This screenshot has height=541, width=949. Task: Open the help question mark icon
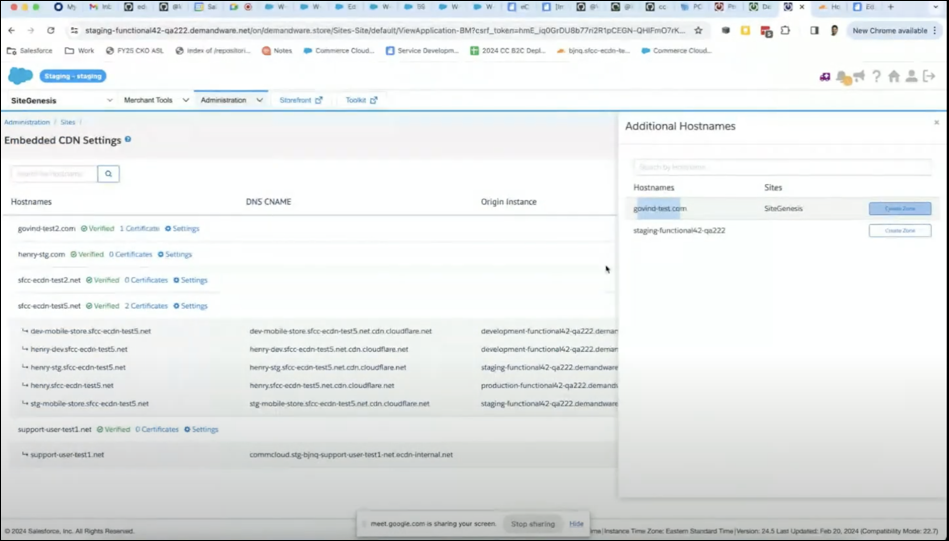point(876,77)
